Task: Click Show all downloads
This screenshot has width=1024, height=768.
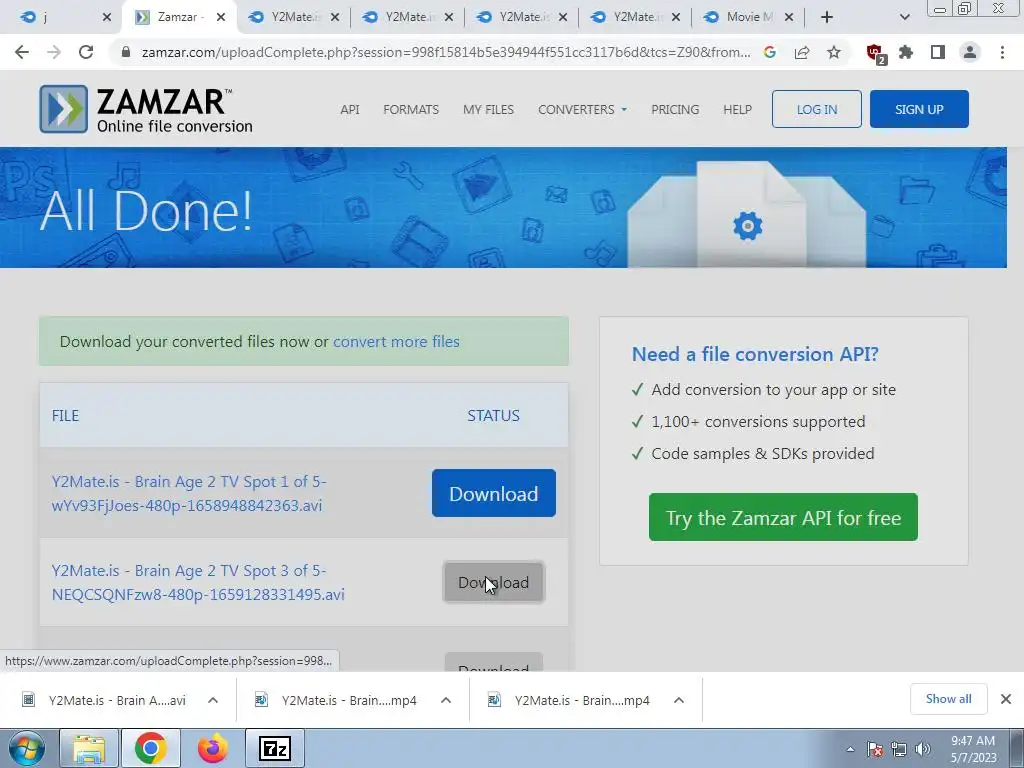Action: 948,699
